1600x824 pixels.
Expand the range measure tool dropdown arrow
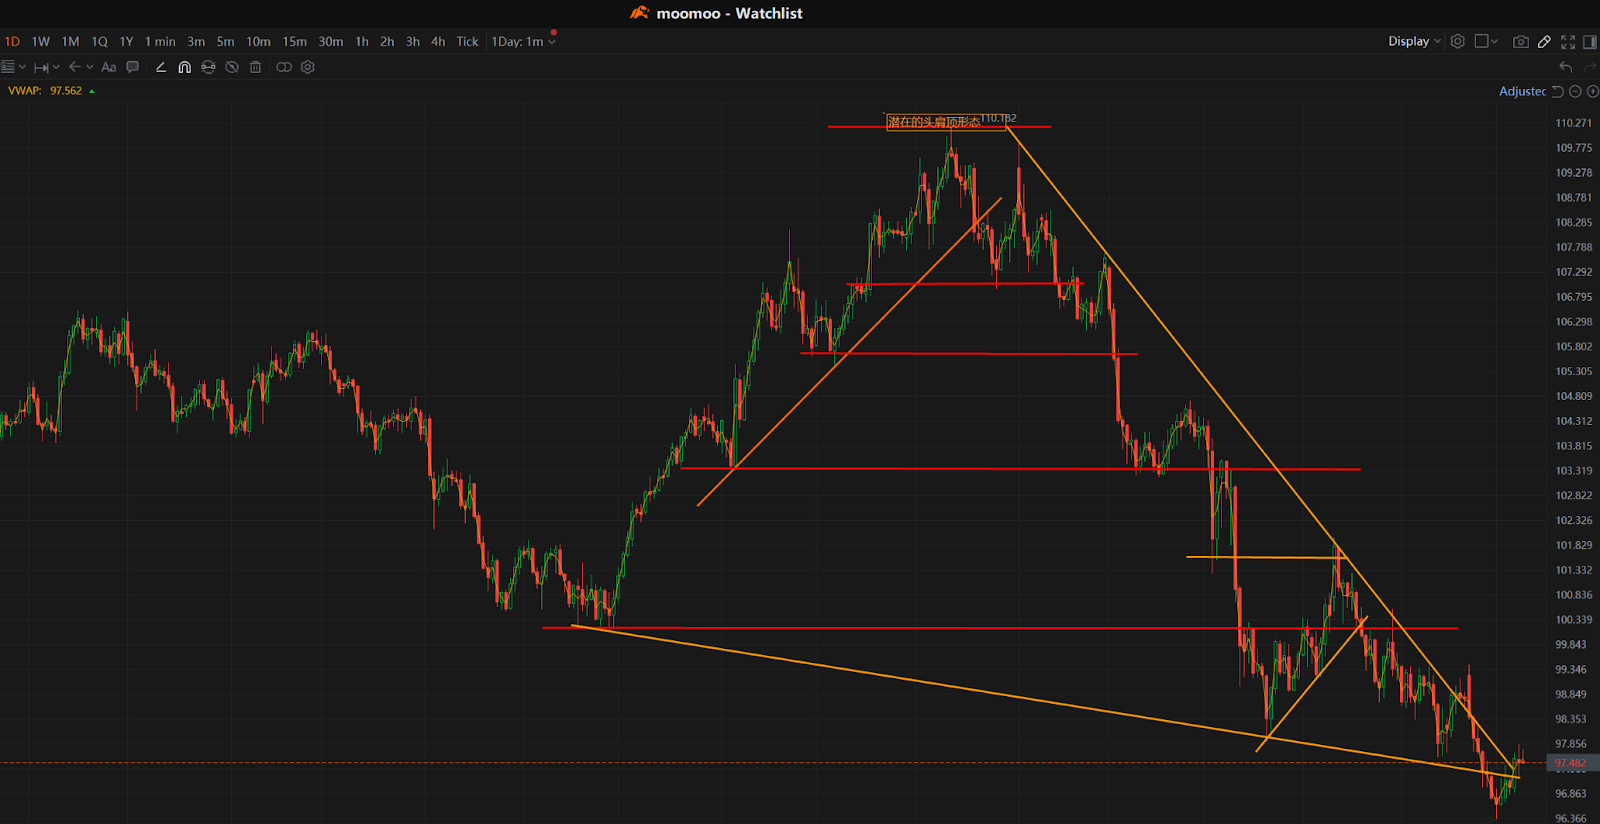tap(56, 67)
